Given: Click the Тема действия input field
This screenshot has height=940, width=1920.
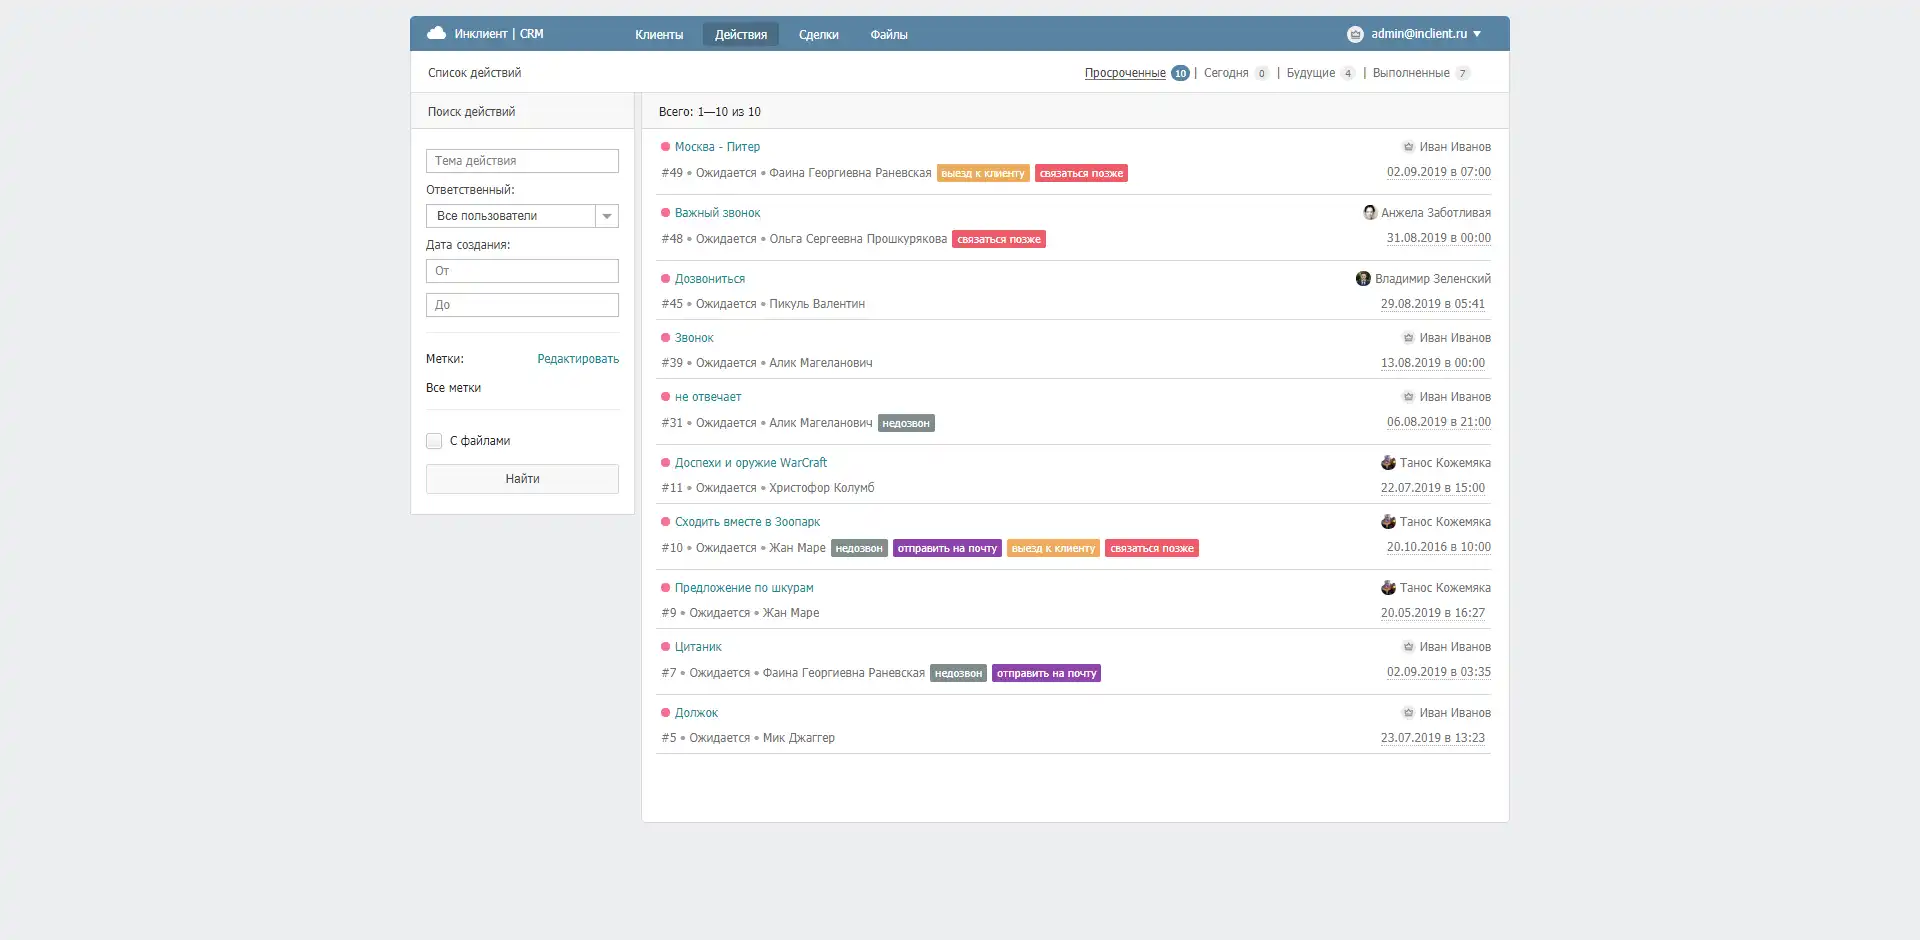Looking at the screenshot, I should (522, 161).
